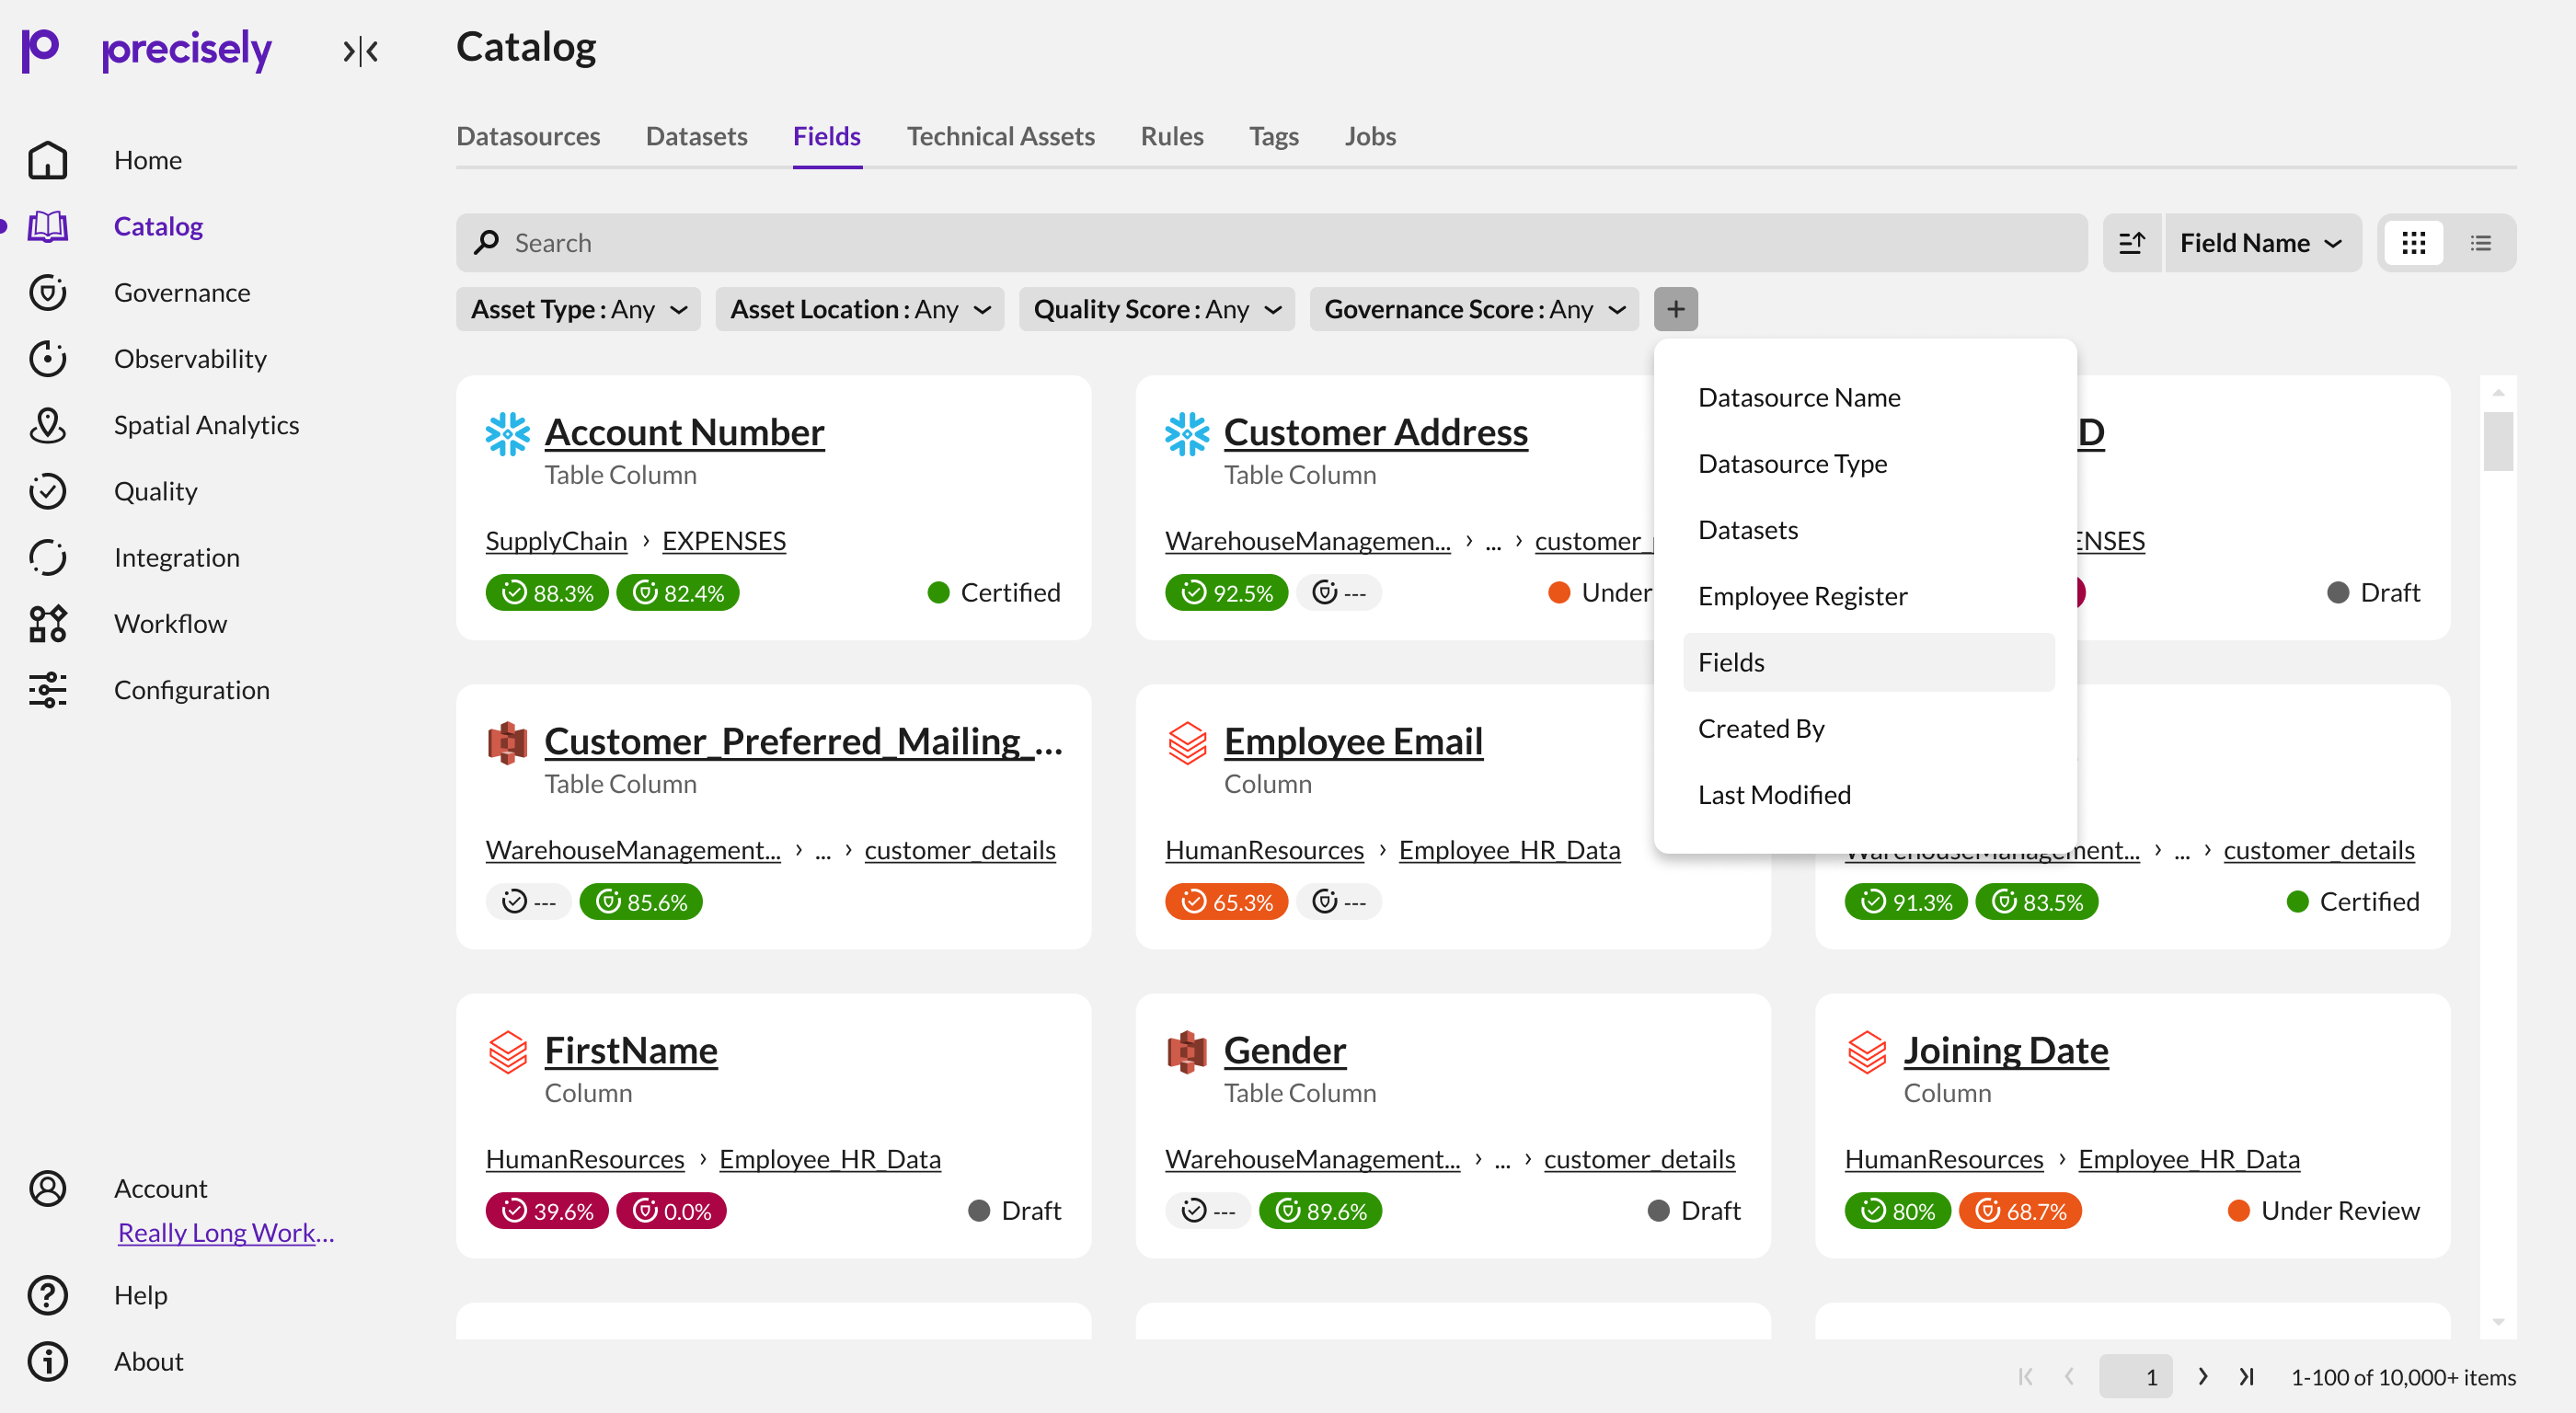Open the Governance Score filter dropdown
Screen dimensions: 2576x1413
(x=1474, y=309)
